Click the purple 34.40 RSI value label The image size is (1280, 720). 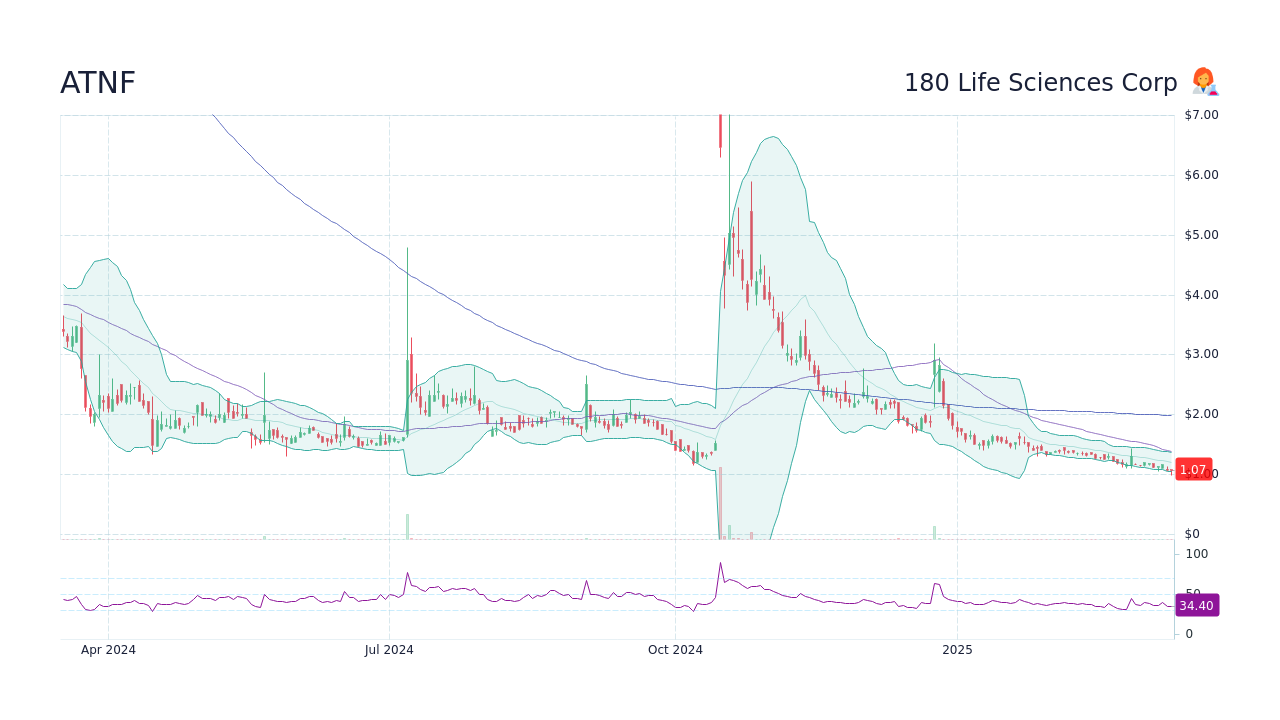[x=1196, y=605]
